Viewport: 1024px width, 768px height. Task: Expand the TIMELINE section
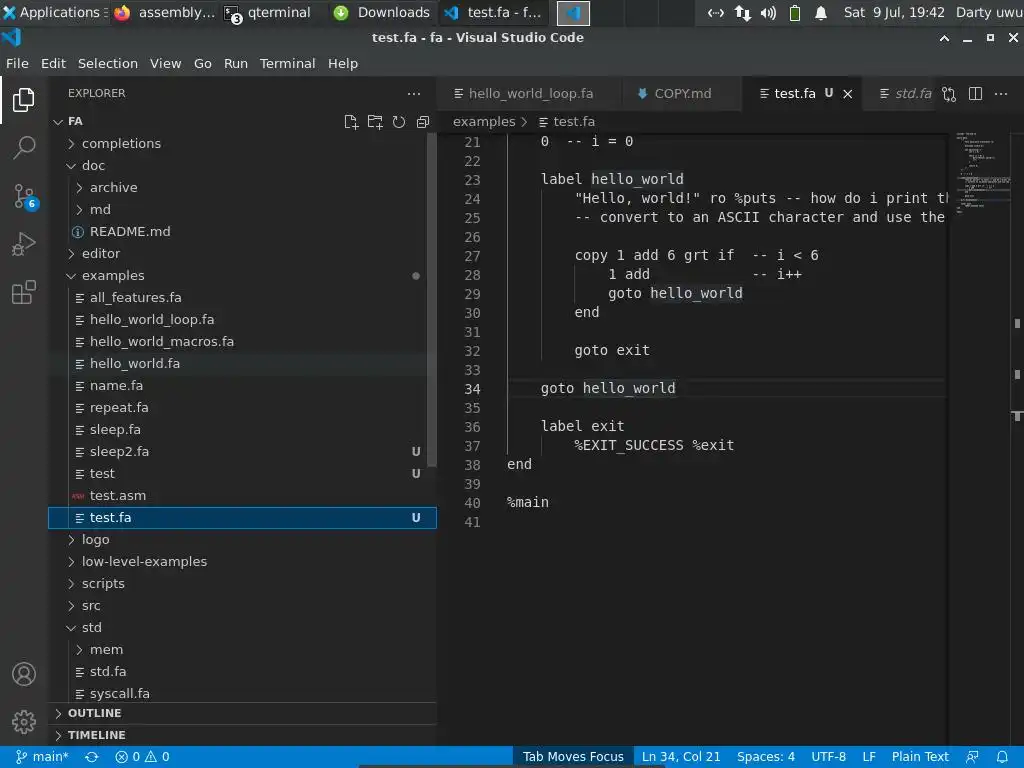click(242, 735)
